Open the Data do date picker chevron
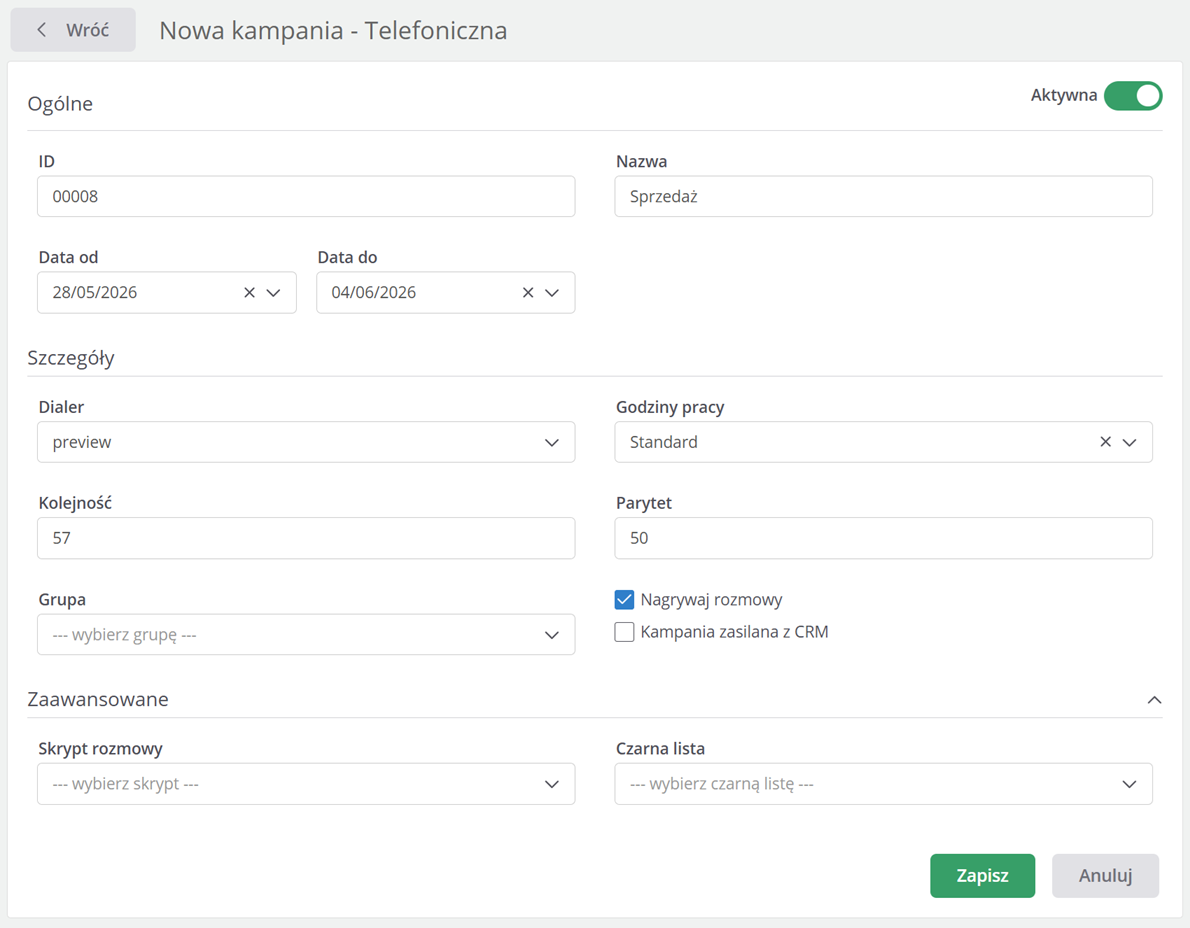Viewport: 1190px width, 928px height. pyautogui.click(x=552, y=293)
